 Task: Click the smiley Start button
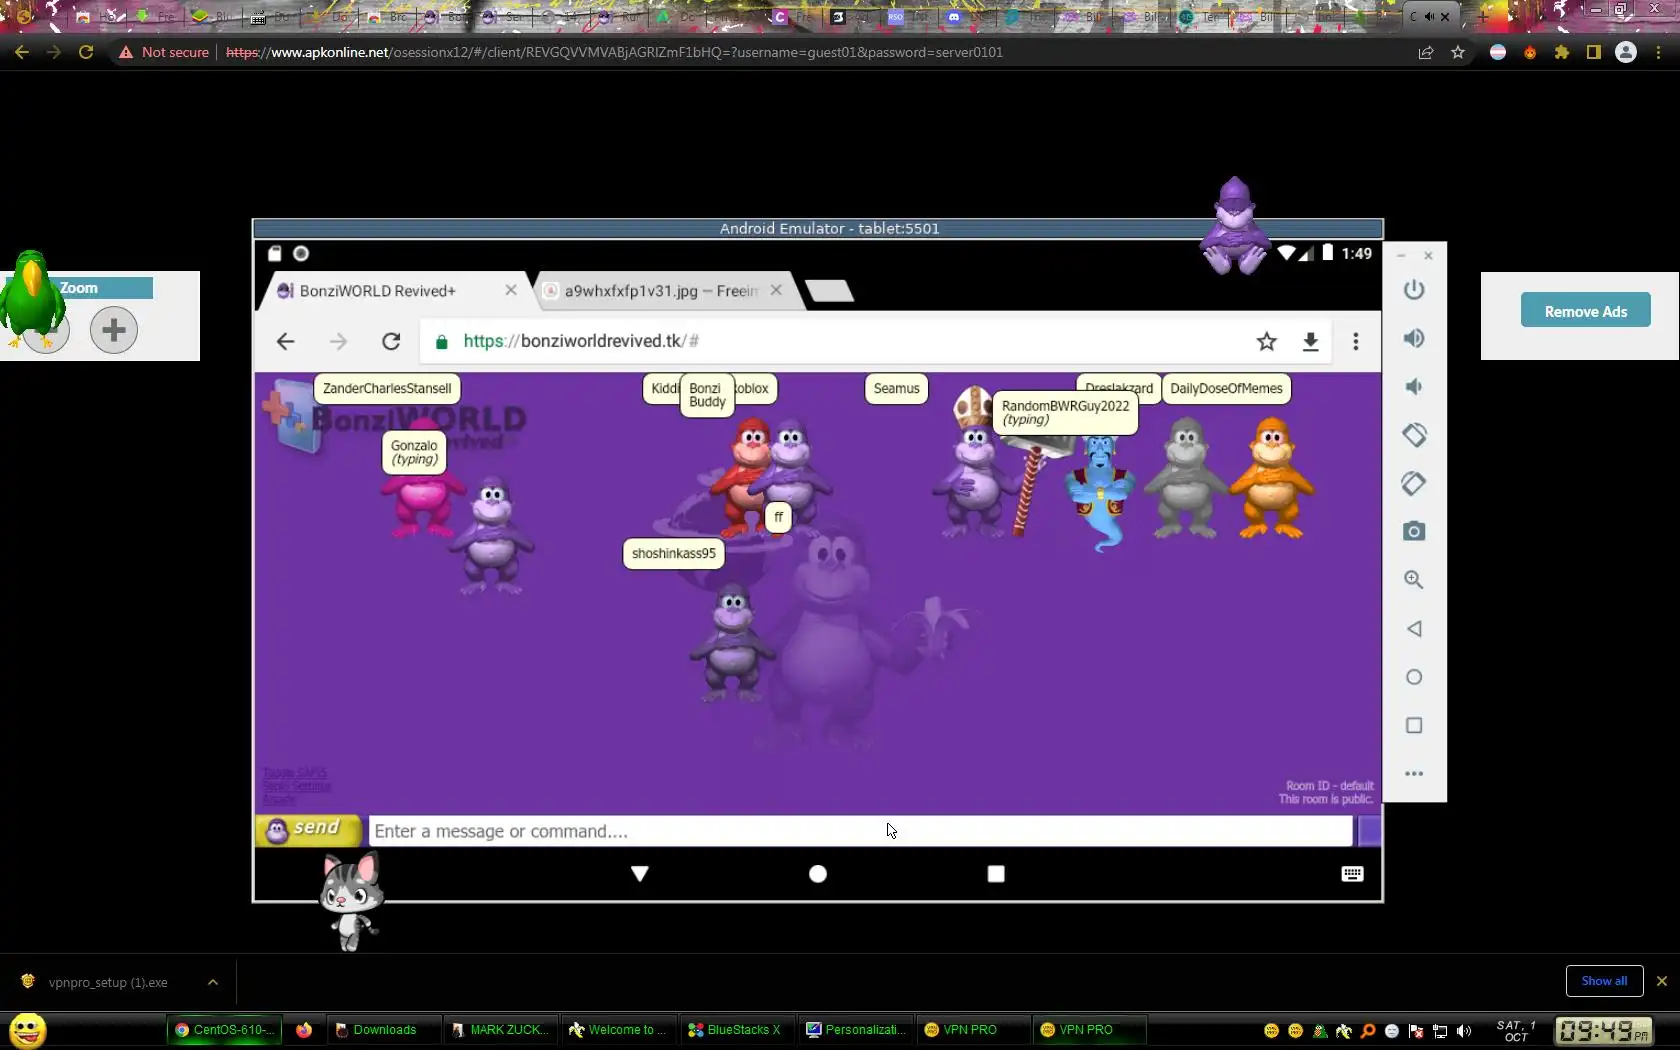[27, 1030]
